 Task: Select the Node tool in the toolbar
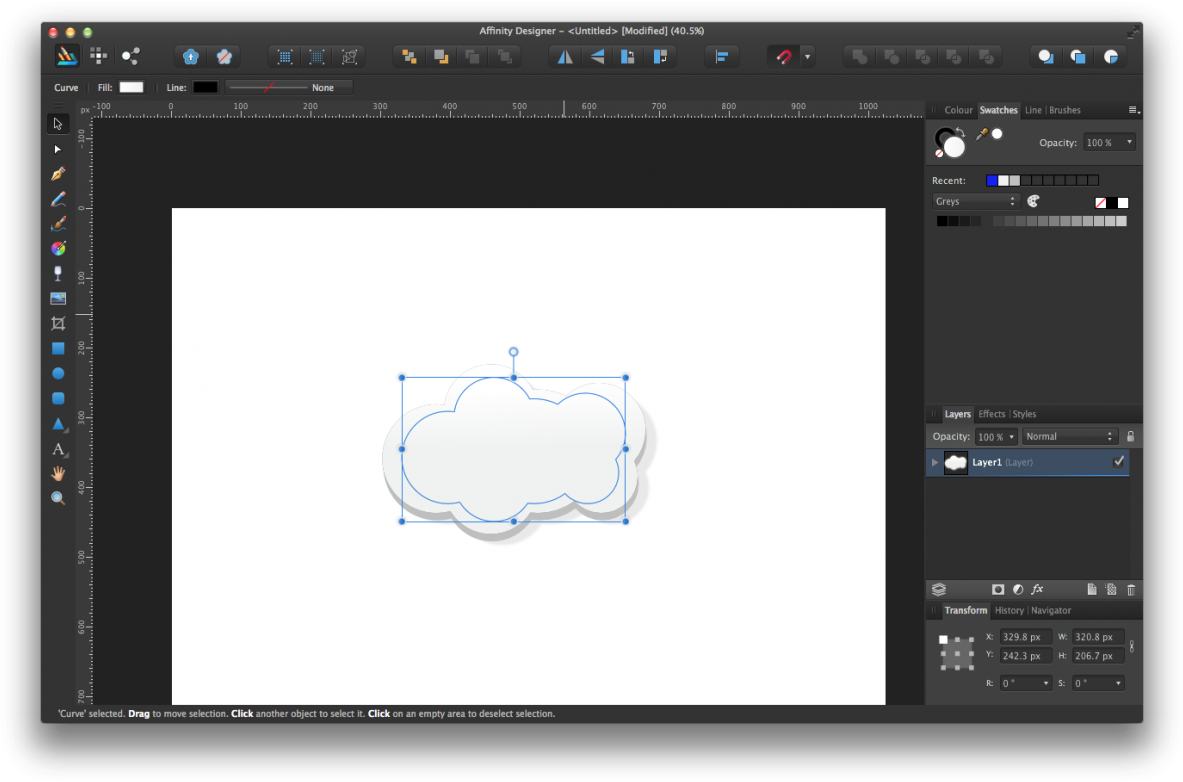58,148
